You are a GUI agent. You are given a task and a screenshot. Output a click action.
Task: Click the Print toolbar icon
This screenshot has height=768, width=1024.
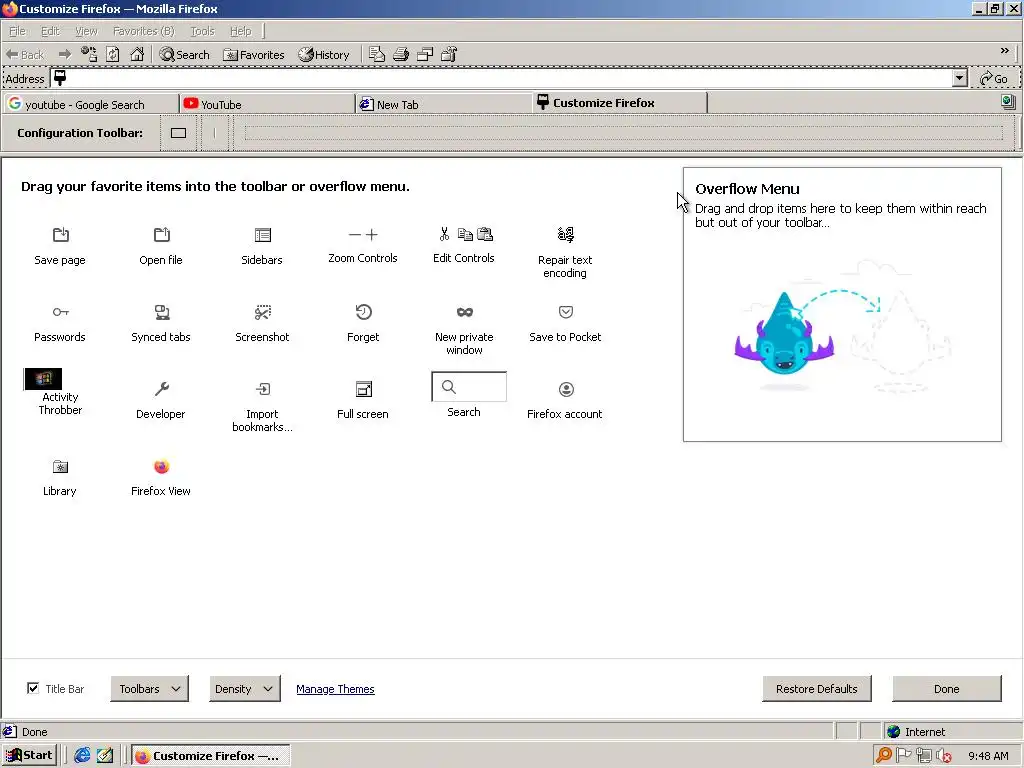401,54
